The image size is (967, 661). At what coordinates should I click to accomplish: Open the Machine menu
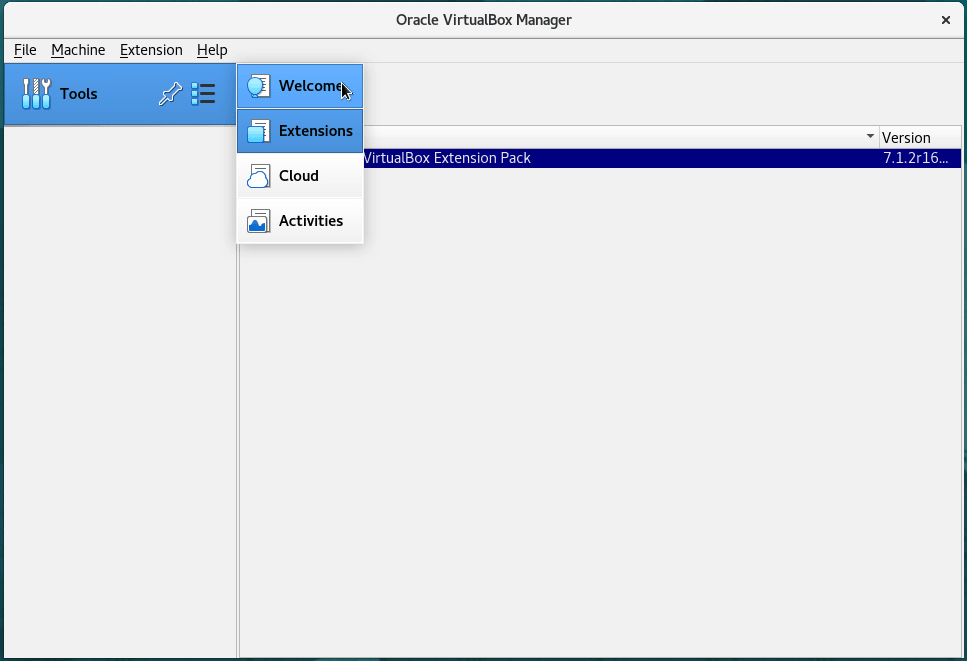(x=78, y=50)
